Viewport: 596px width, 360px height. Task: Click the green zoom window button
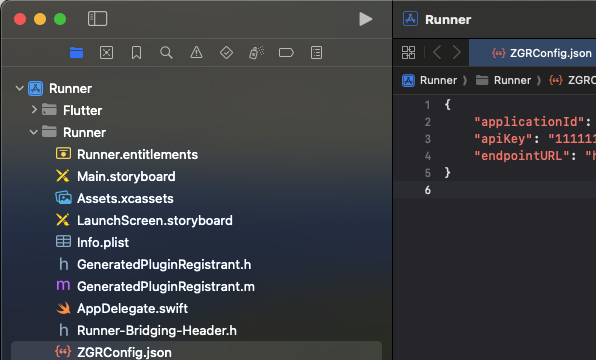(x=60, y=19)
